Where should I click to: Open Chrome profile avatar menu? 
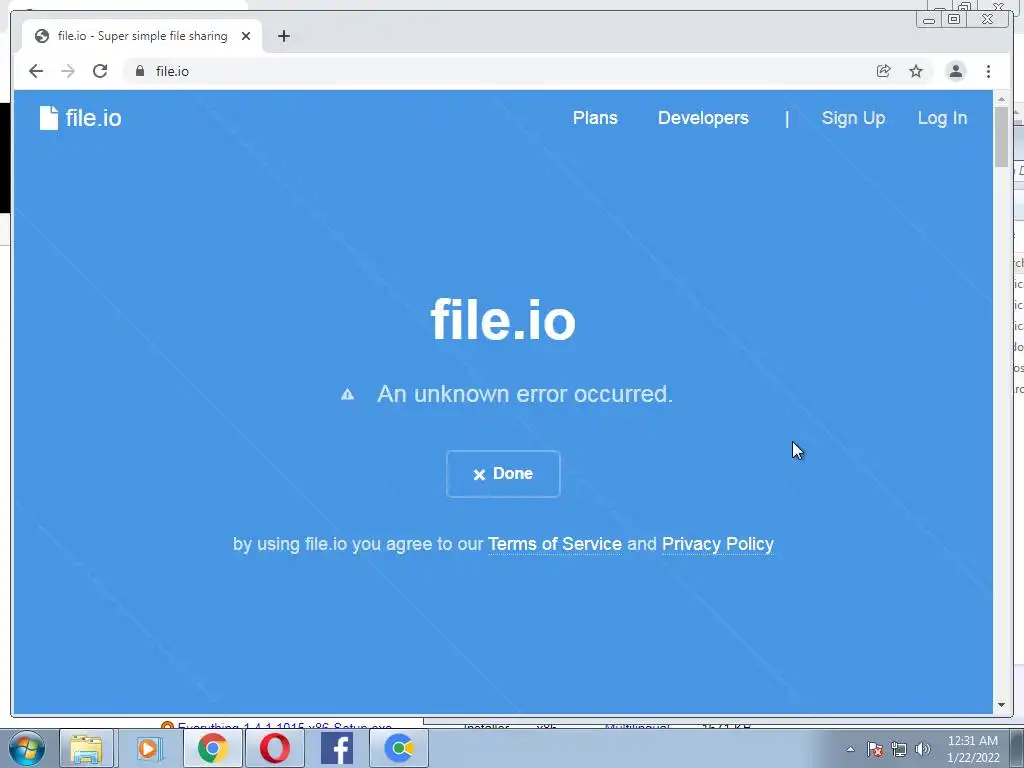955,71
